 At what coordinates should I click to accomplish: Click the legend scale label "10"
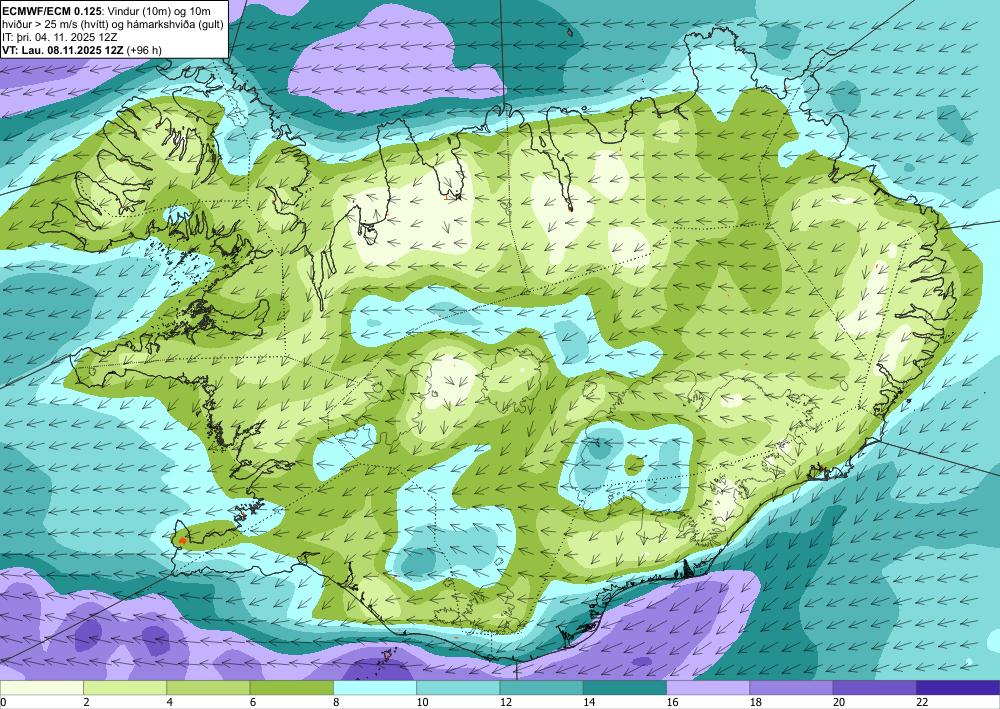pyautogui.click(x=422, y=703)
